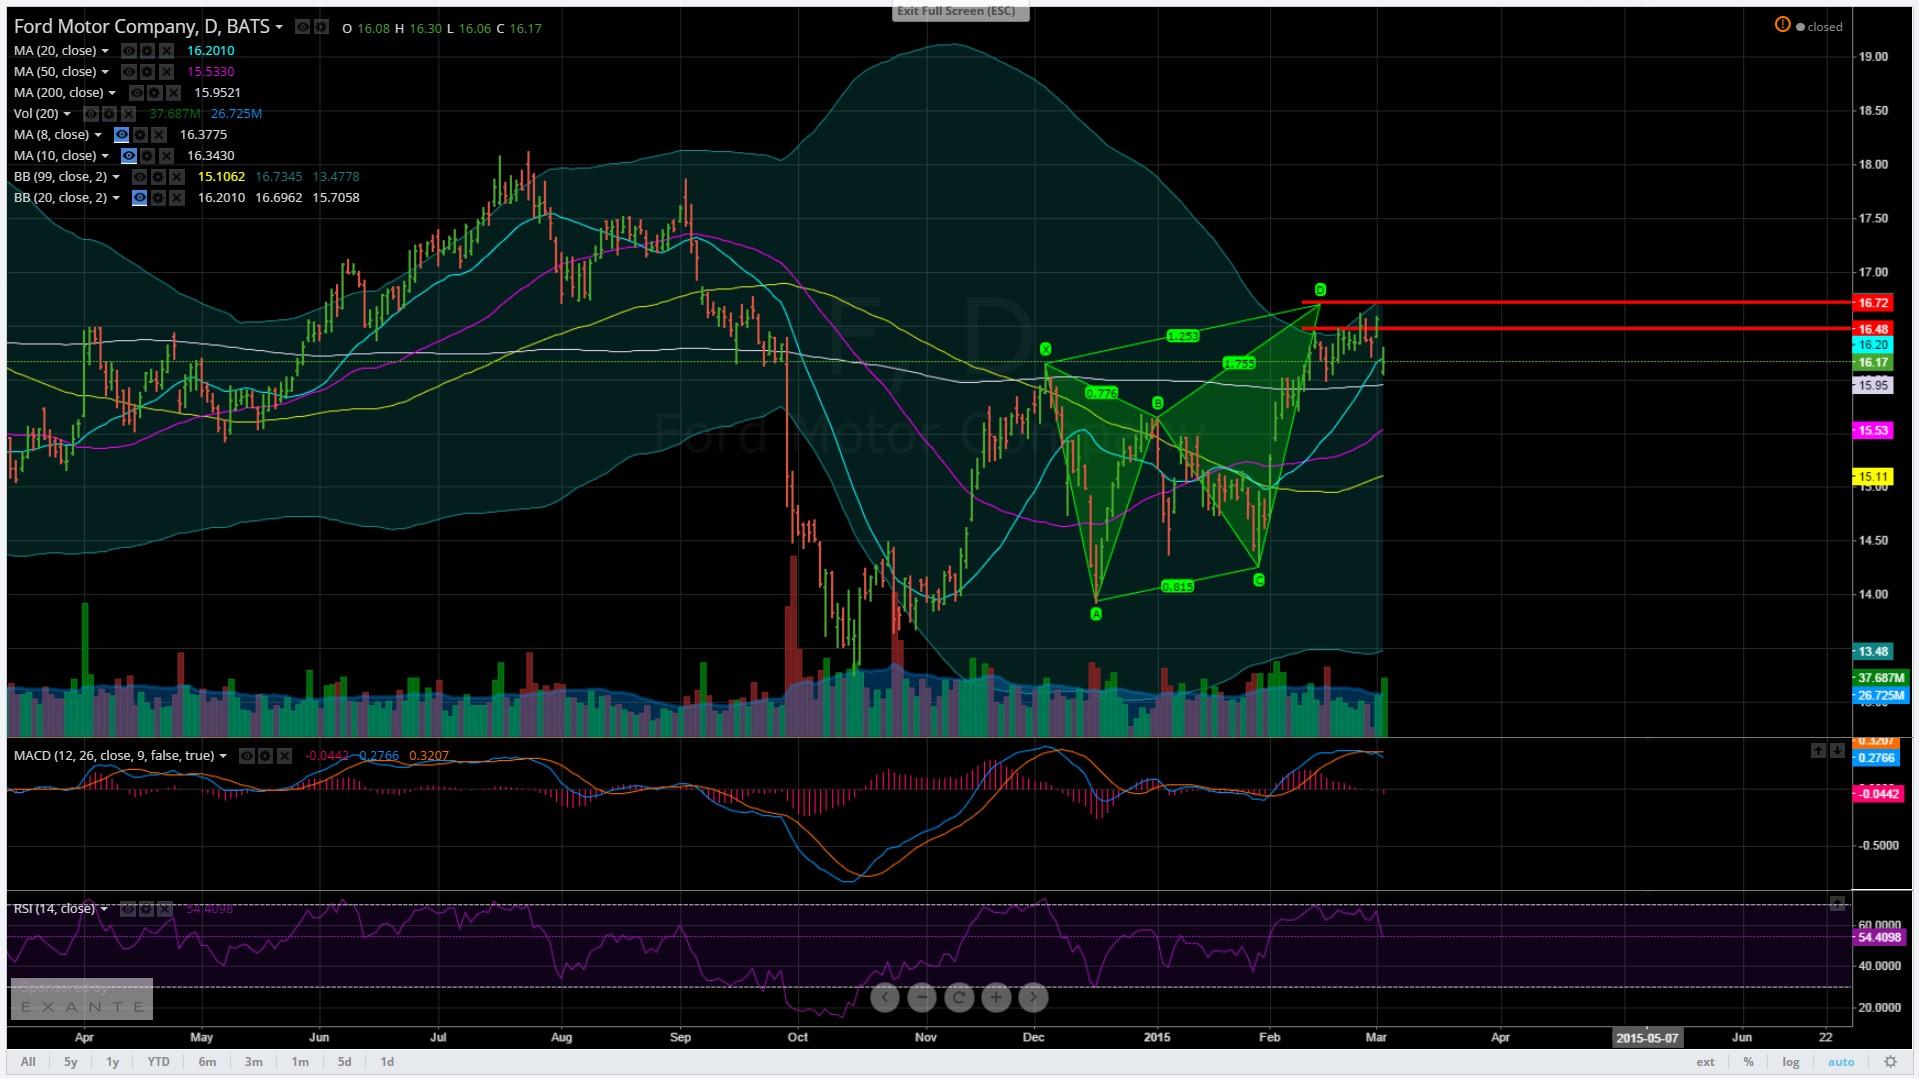Expand the Vol (20) dropdown arrow
Image resolution: width=1919 pixels, height=1079 pixels.
(67, 114)
